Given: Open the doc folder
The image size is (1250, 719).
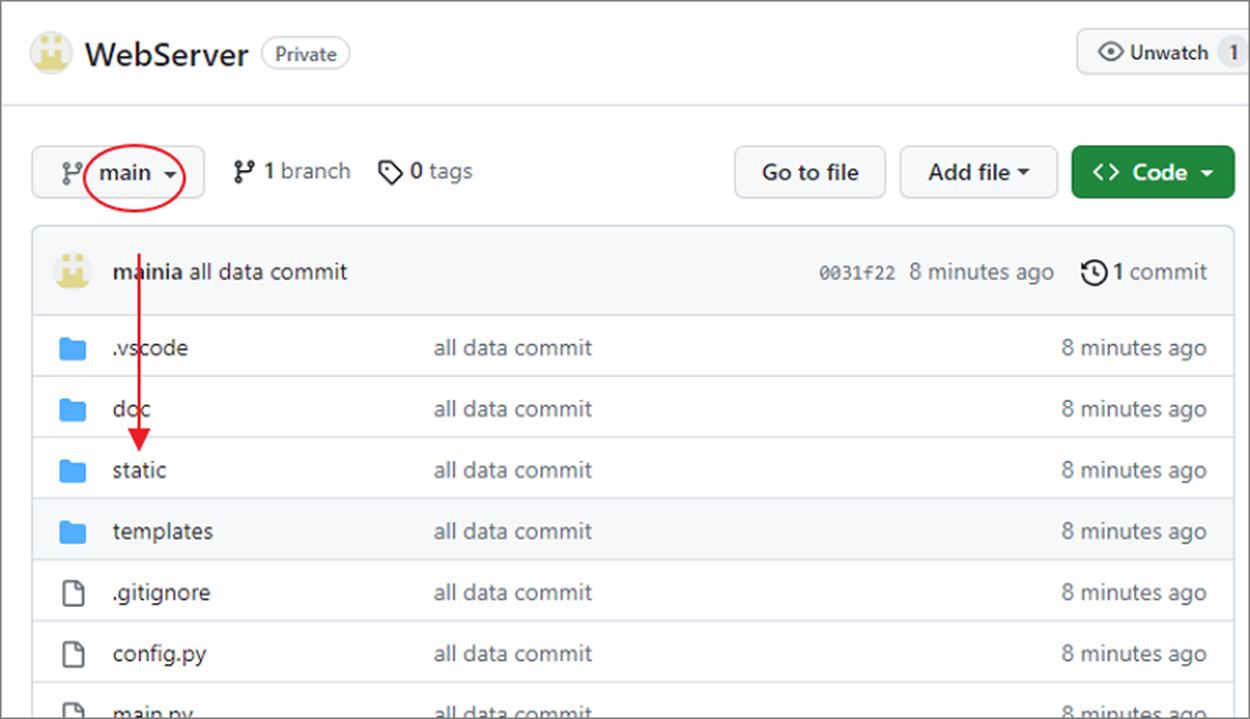Looking at the screenshot, I should (x=131, y=409).
